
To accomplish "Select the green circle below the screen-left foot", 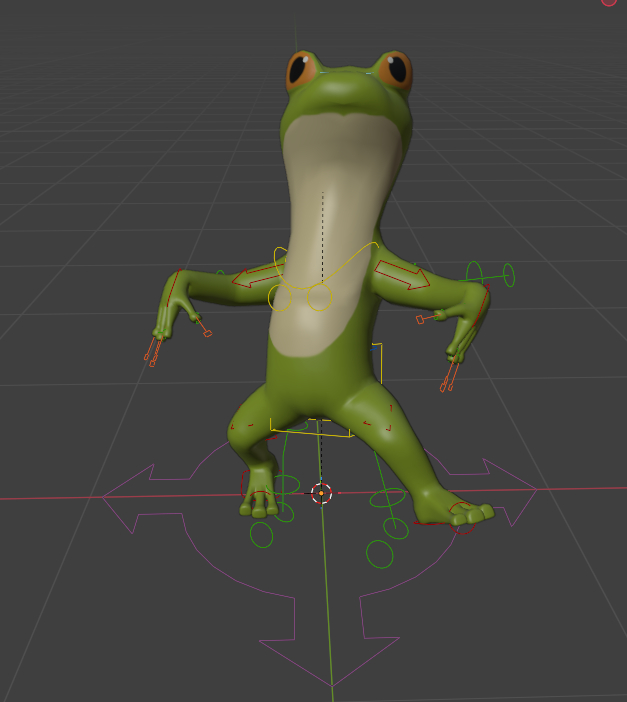I will point(261,536).
